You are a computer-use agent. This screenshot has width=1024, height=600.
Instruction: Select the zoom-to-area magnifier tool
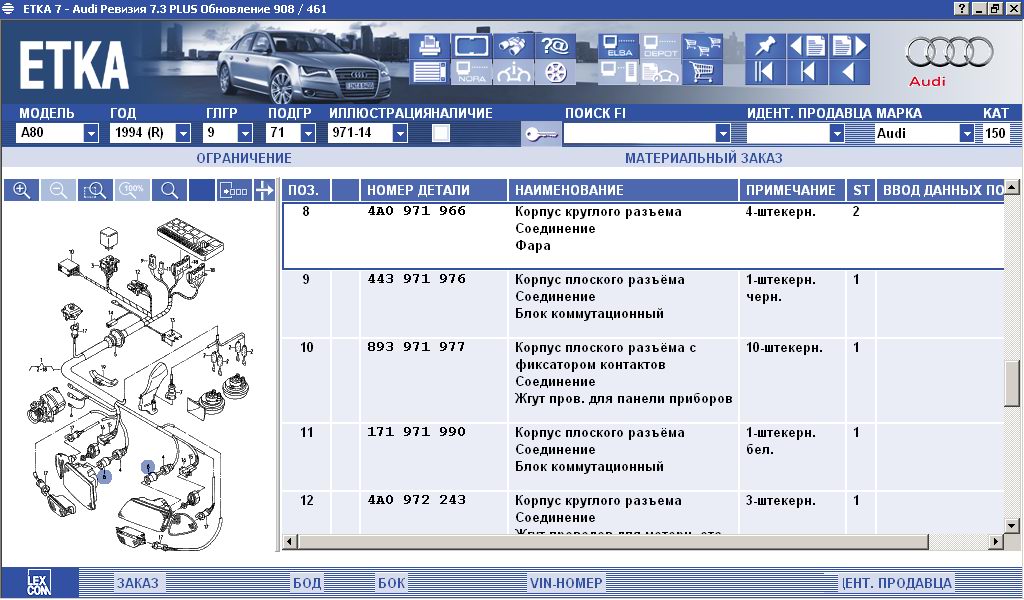[x=95, y=190]
